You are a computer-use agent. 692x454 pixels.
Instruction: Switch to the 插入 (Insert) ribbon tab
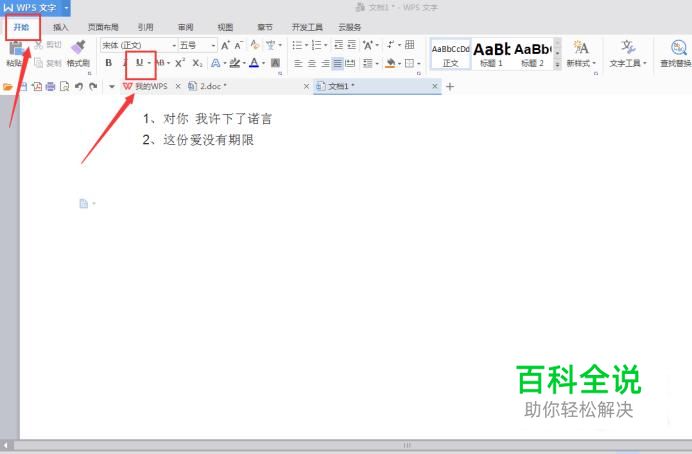coord(60,27)
